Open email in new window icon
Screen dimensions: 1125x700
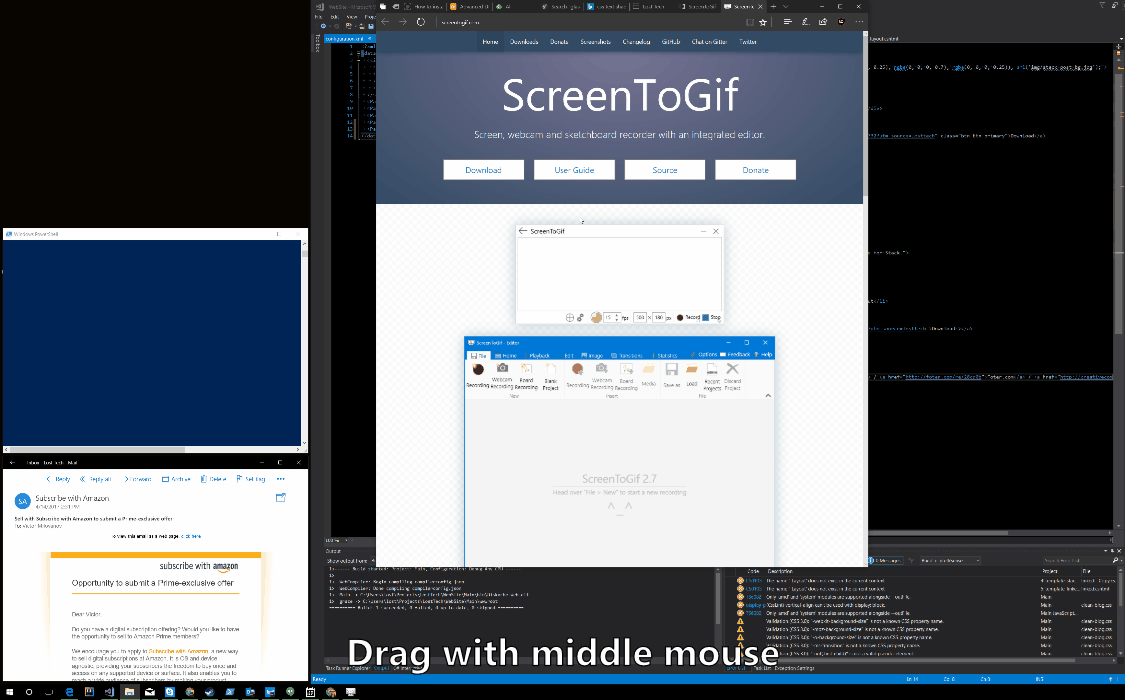[x=281, y=497]
